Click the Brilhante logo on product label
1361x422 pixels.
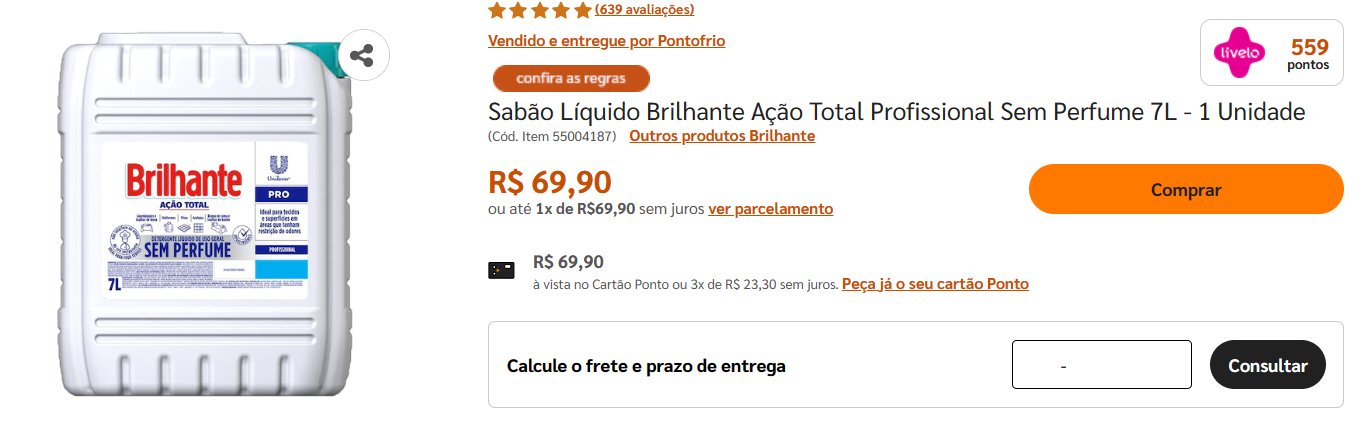point(184,182)
